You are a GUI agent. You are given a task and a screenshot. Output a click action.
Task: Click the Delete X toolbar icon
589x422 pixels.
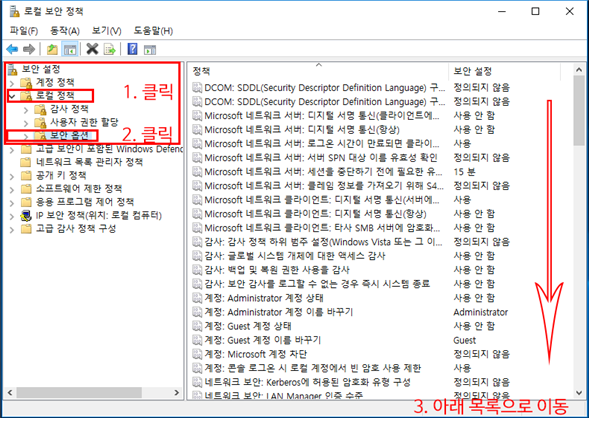coord(92,49)
